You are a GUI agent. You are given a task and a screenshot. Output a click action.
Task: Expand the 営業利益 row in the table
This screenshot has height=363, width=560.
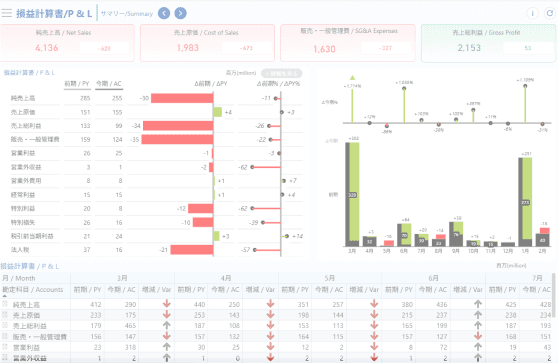(x=5, y=347)
